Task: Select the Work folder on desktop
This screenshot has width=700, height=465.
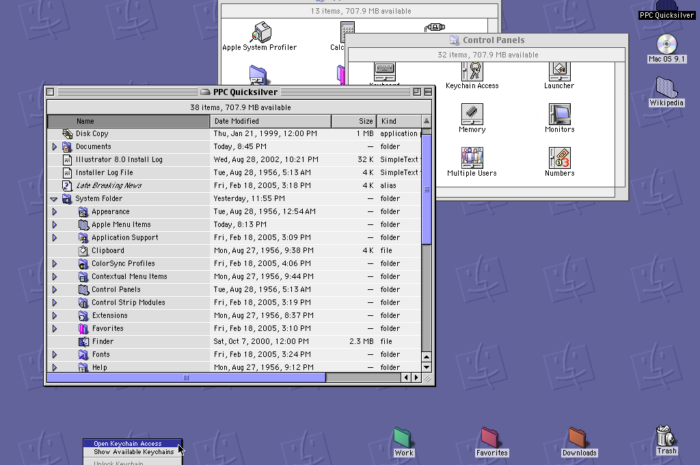Action: click(x=403, y=438)
